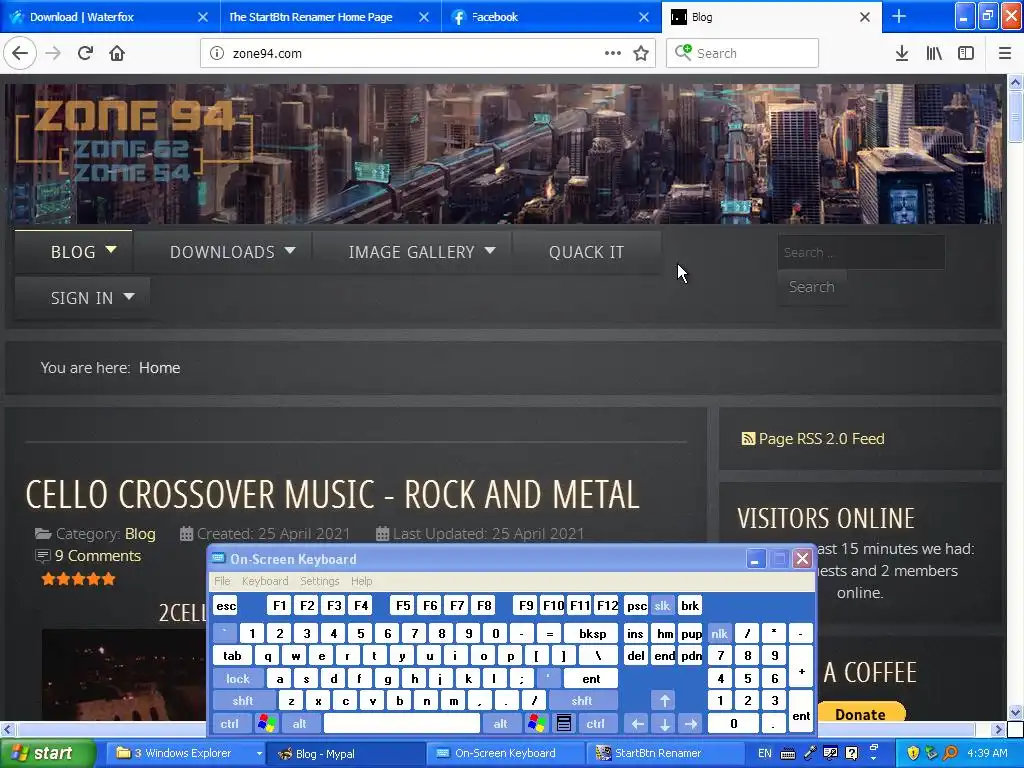Toggle the lock key on keyboard
The width and height of the screenshot is (1024, 768).
238,679
